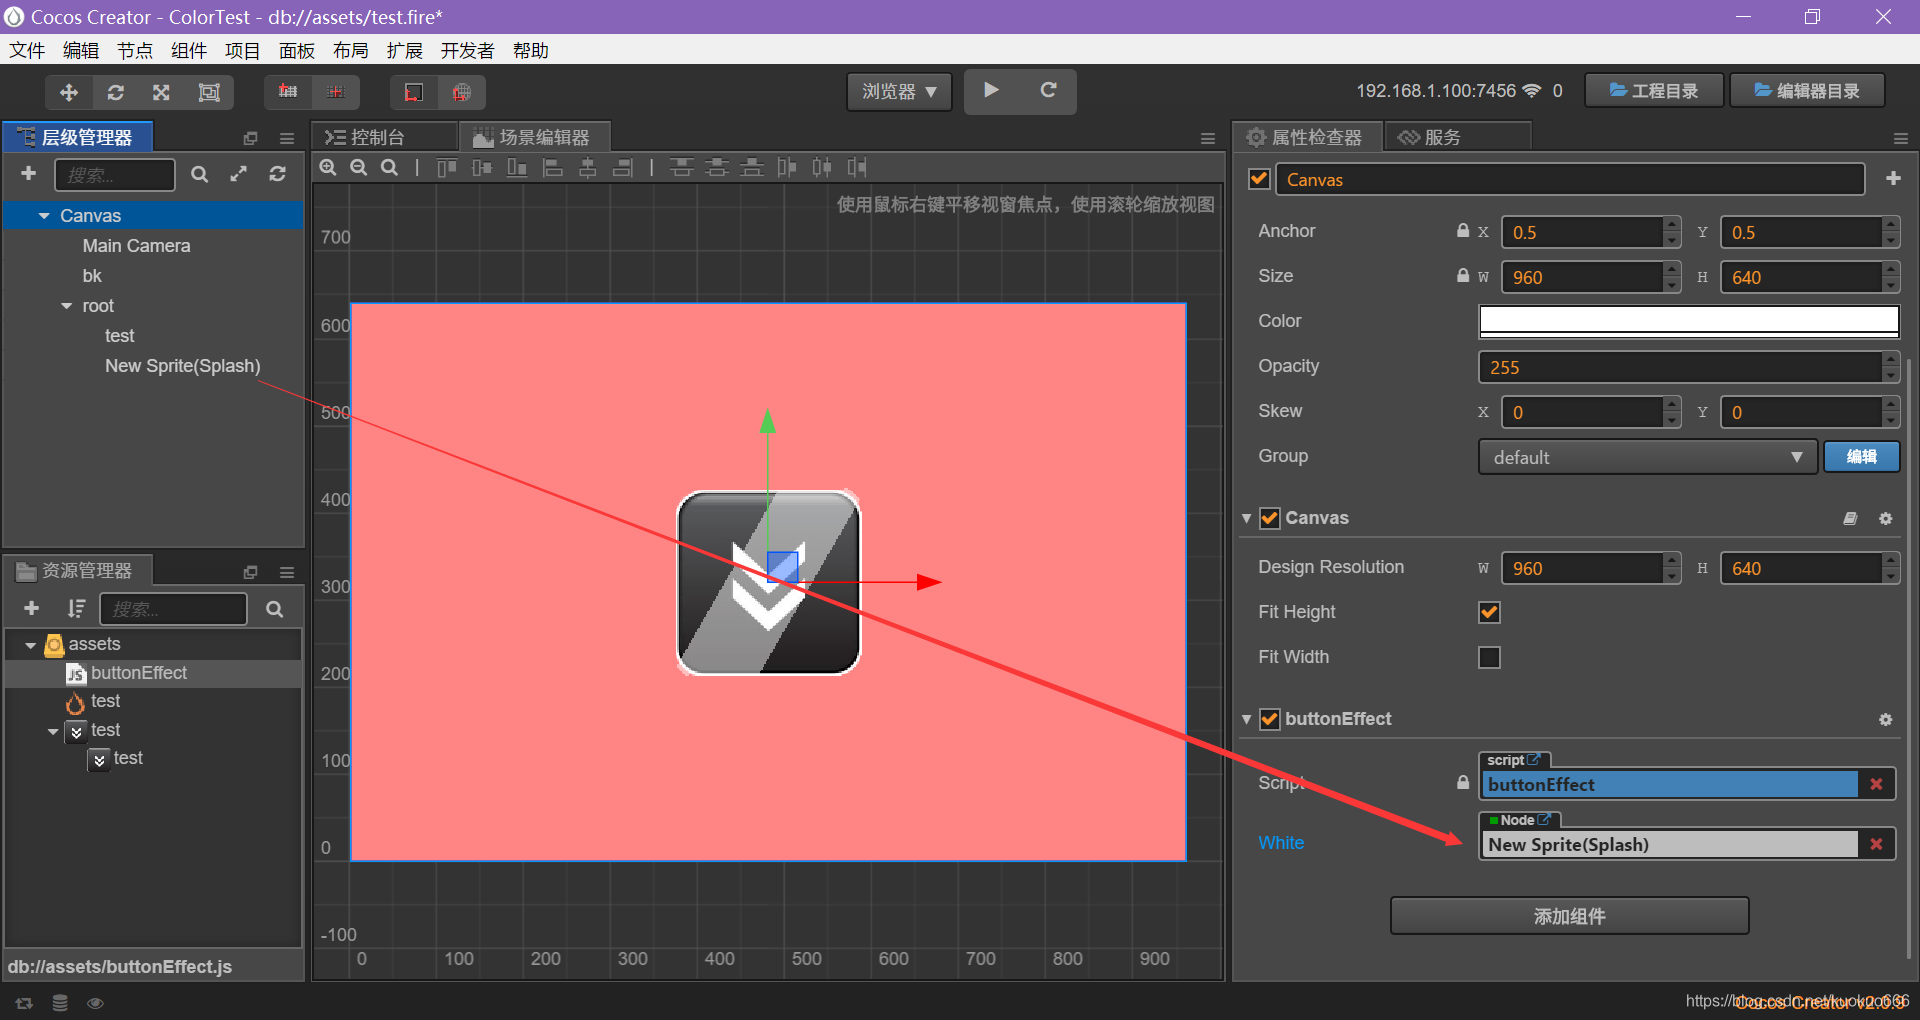
Task: Remove buttonEffect script reference
Action: [x=1876, y=784]
